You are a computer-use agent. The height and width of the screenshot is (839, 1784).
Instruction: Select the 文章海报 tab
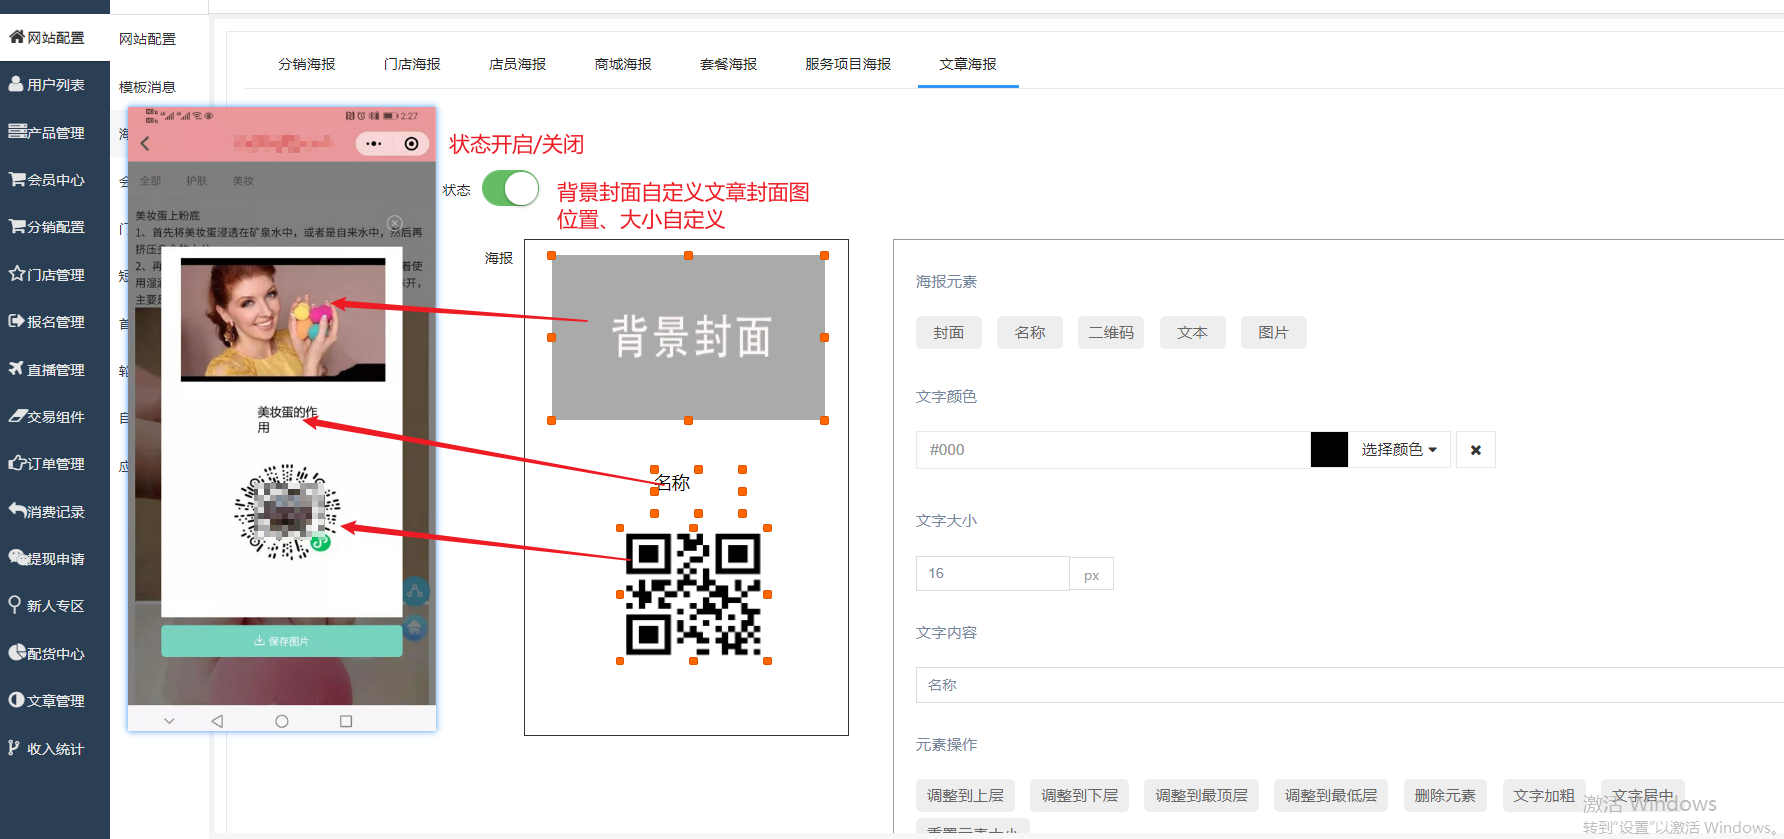coord(968,64)
